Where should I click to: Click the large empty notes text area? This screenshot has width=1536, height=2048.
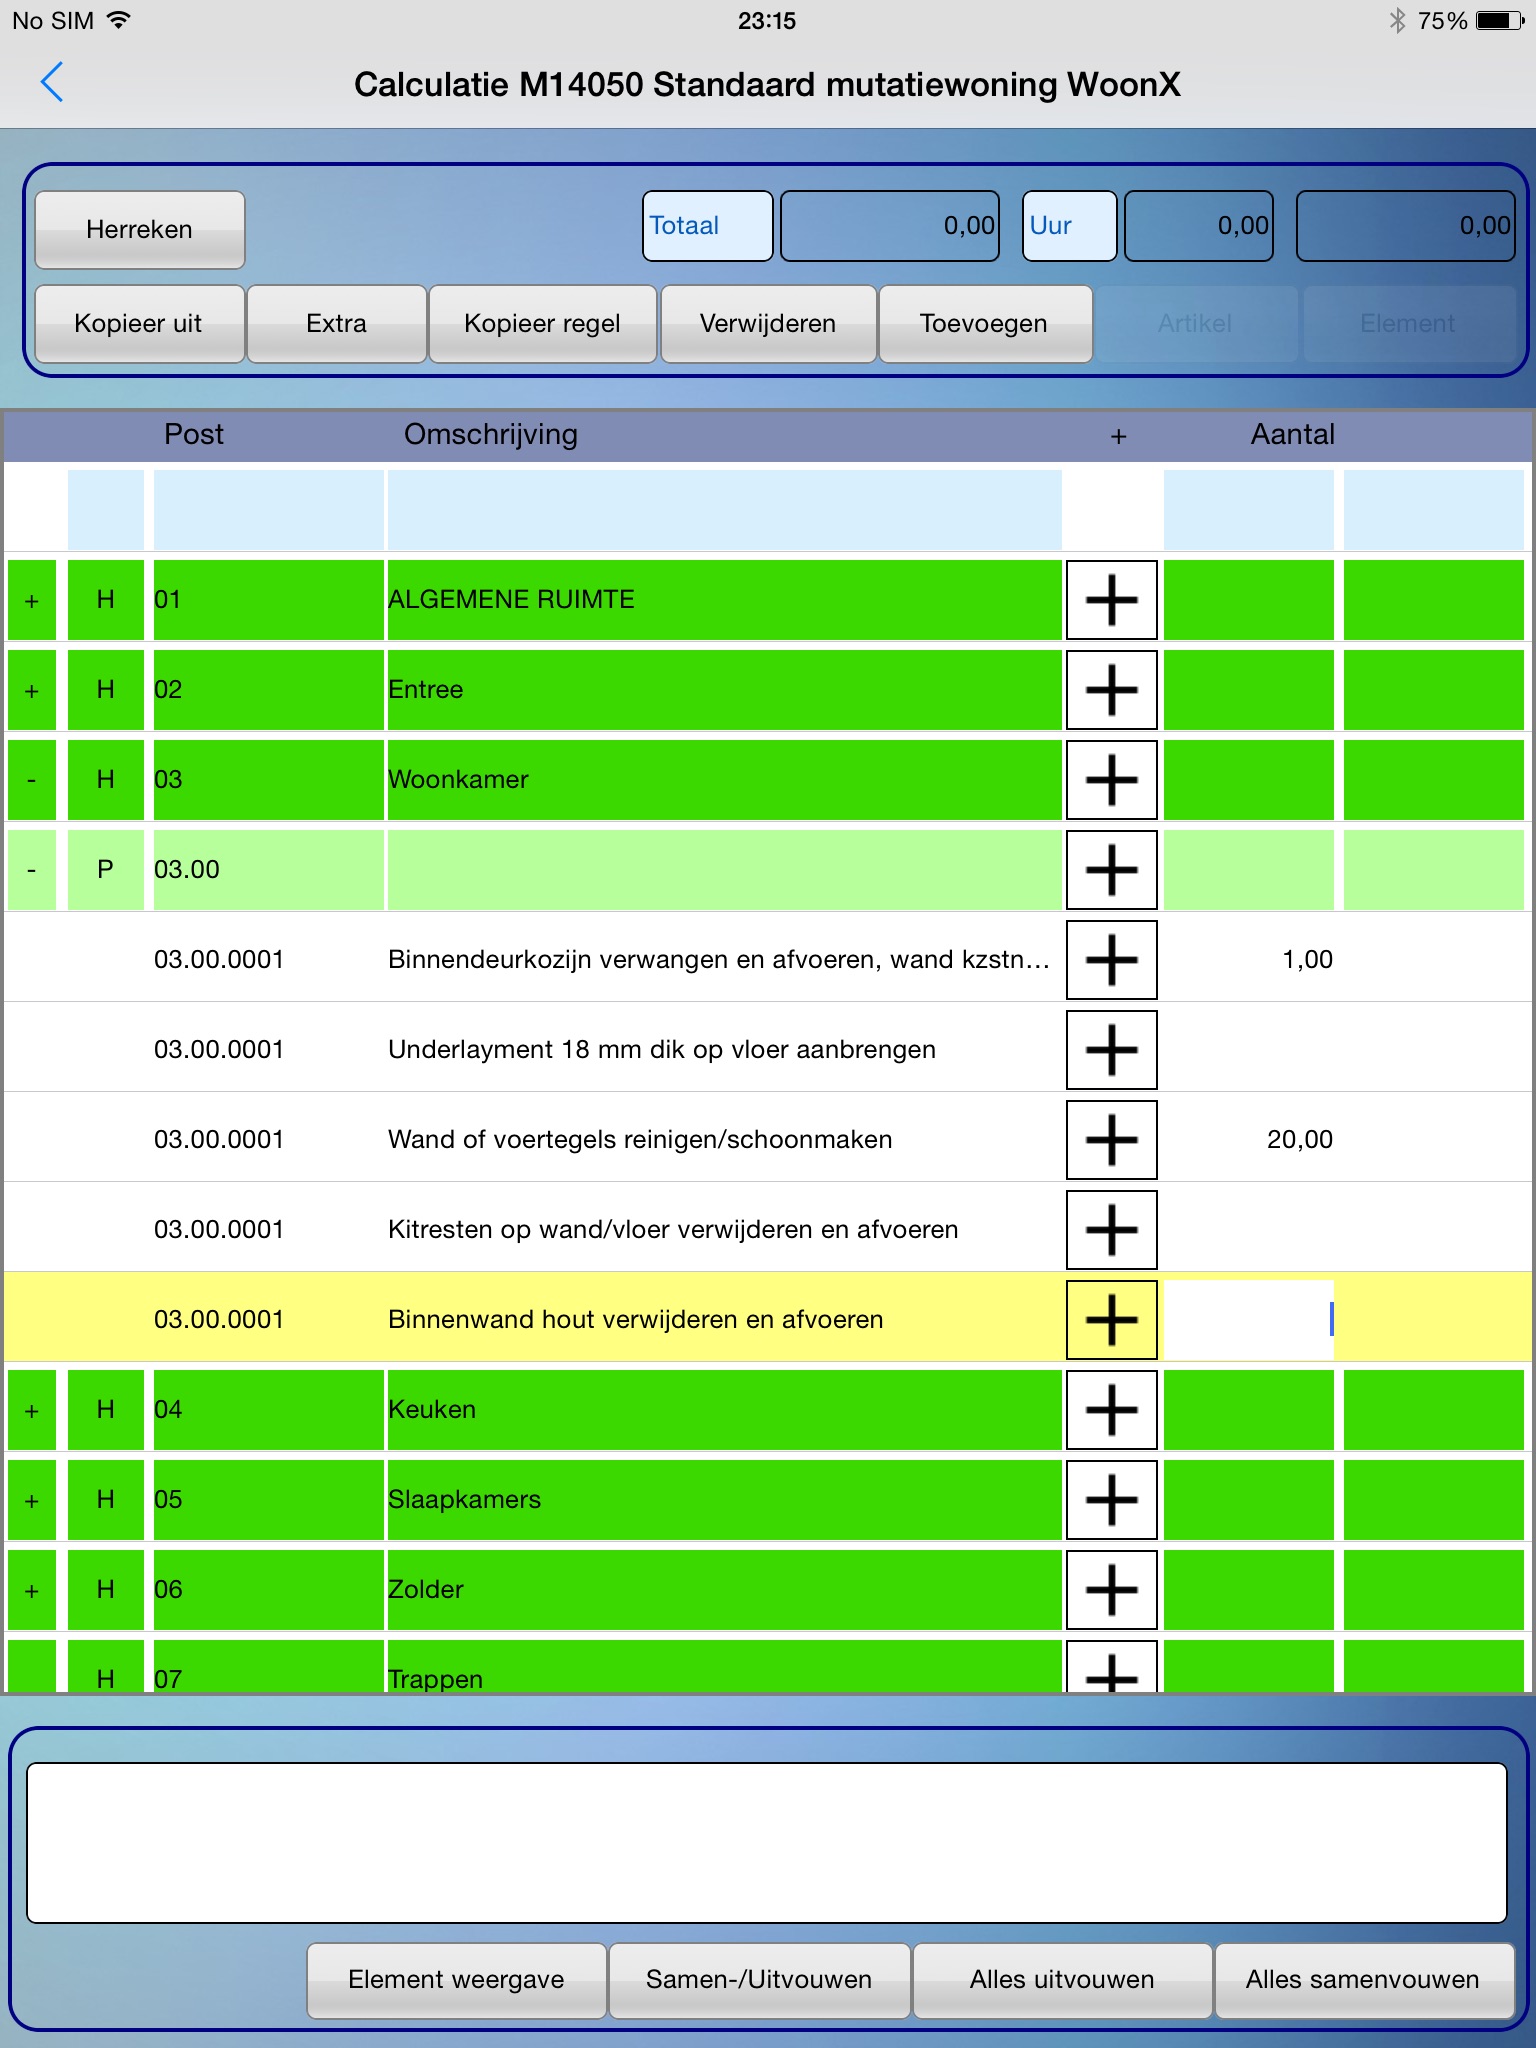tap(767, 1842)
